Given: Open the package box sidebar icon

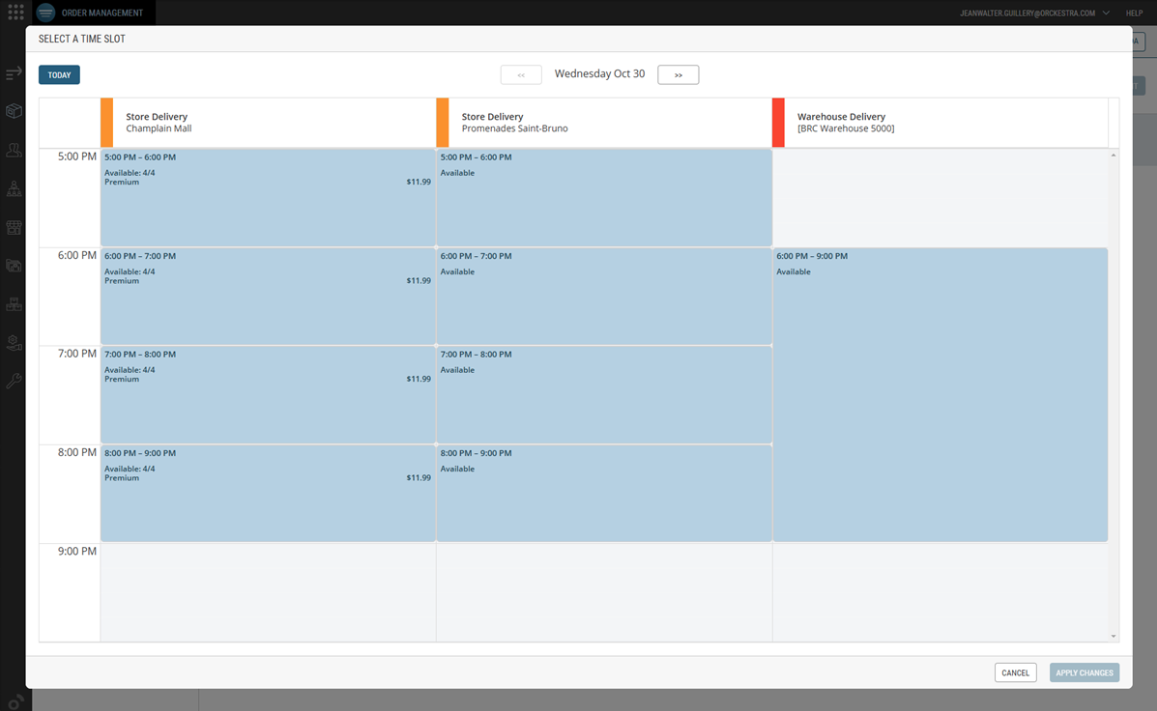Looking at the screenshot, I should point(14,111).
